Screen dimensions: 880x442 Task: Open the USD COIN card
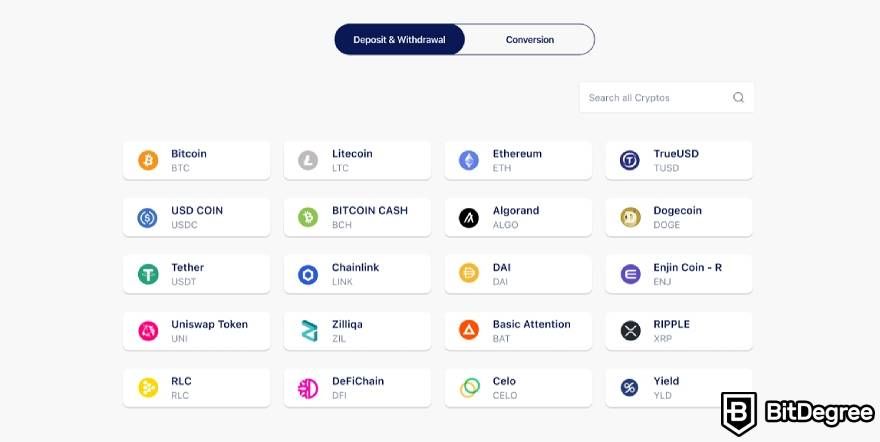(196, 218)
